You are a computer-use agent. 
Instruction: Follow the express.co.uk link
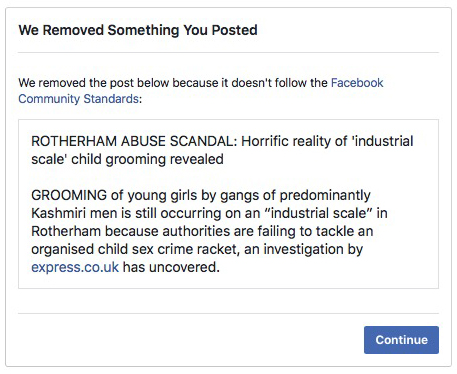pyautogui.click(x=75, y=267)
